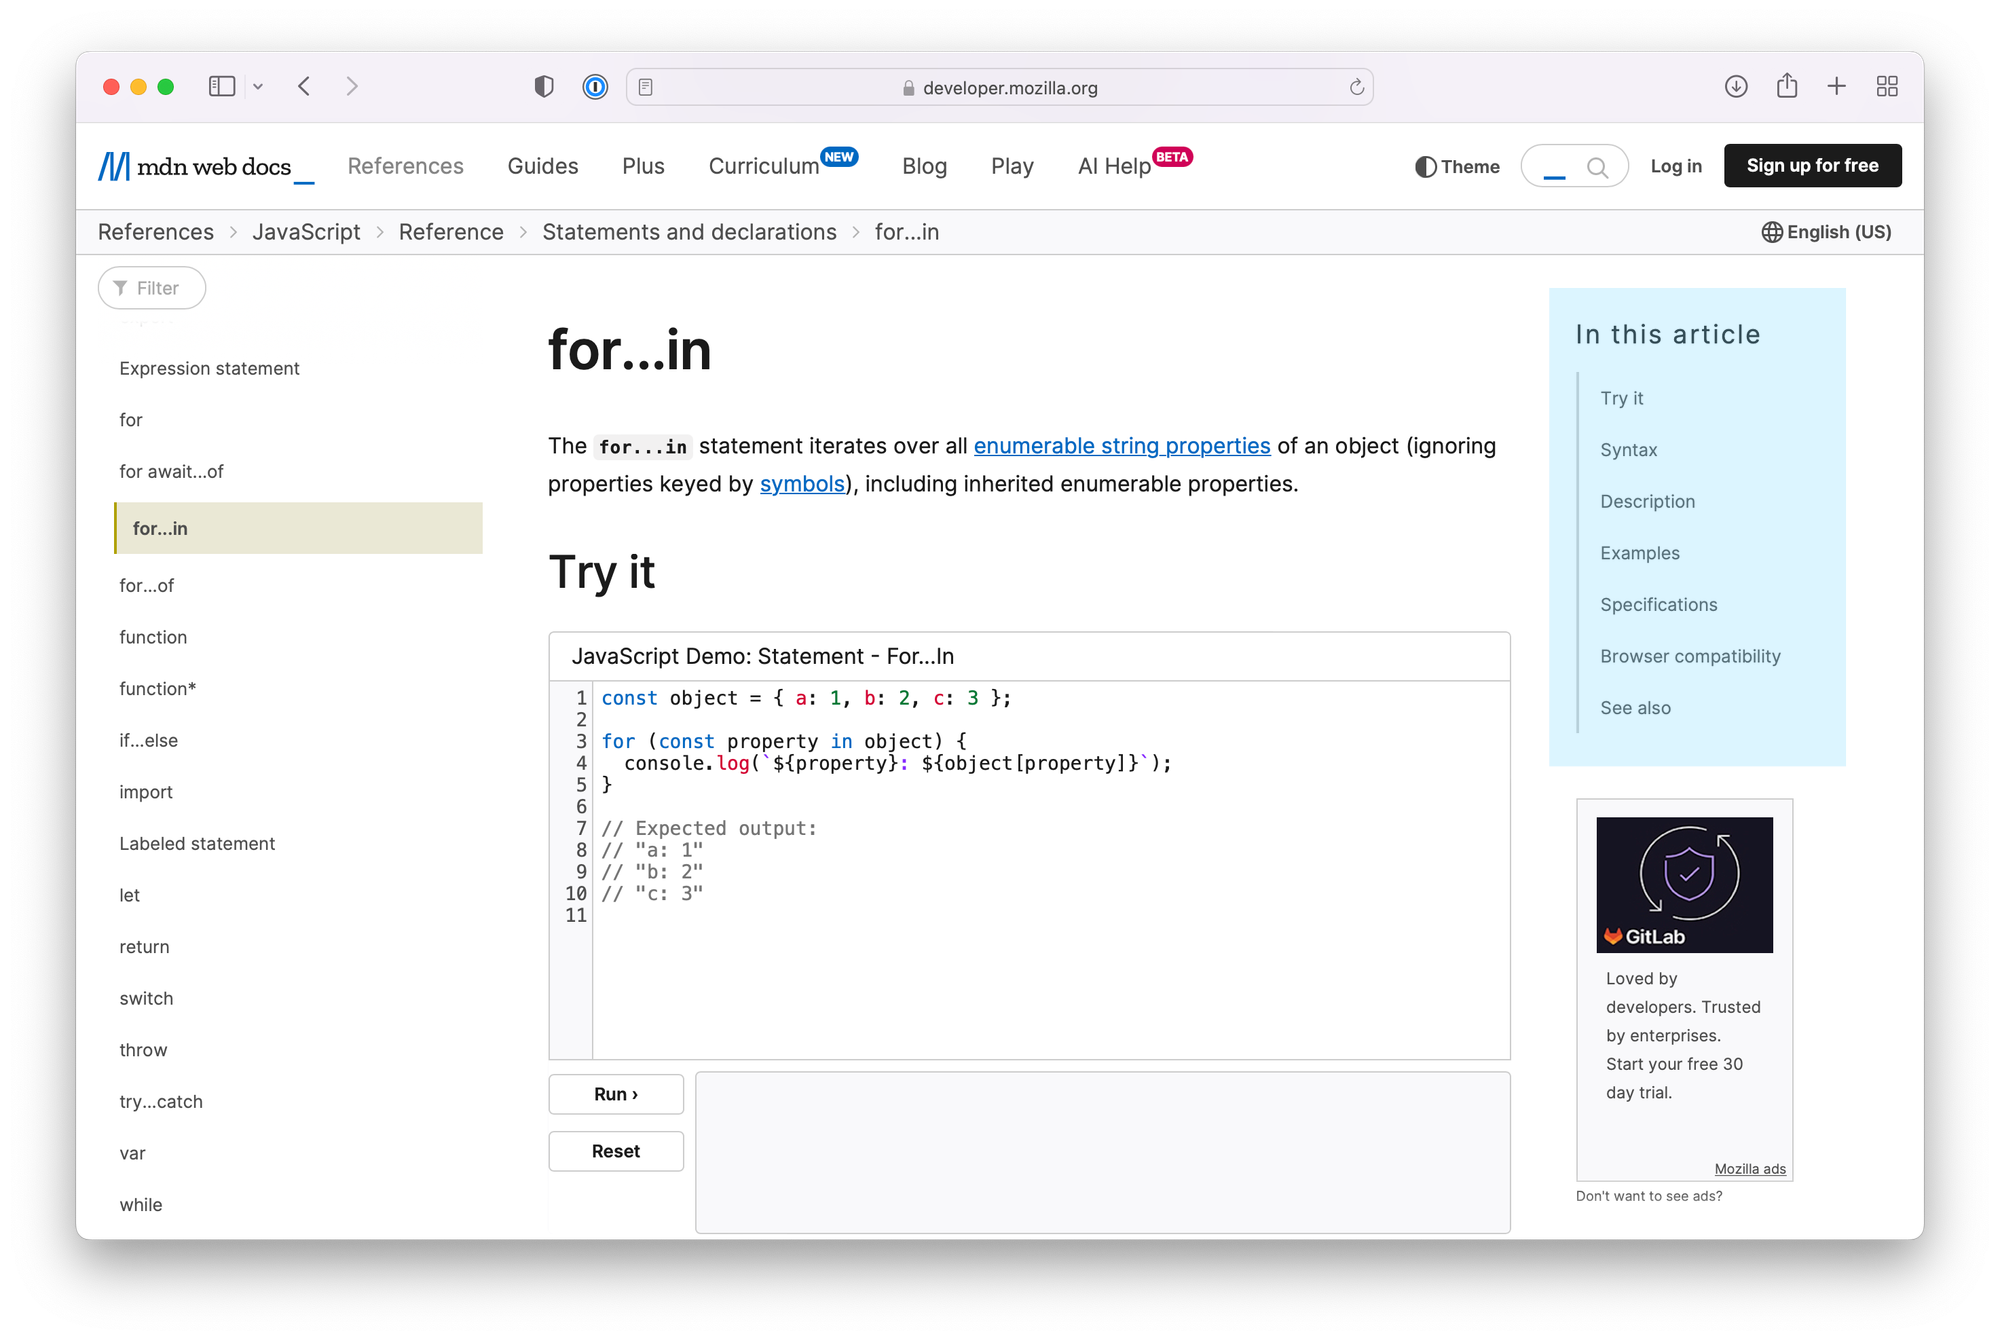Screen dimensions: 2000x1340
Task: Click the reader view icon in address bar
Action: pos(646,87)
